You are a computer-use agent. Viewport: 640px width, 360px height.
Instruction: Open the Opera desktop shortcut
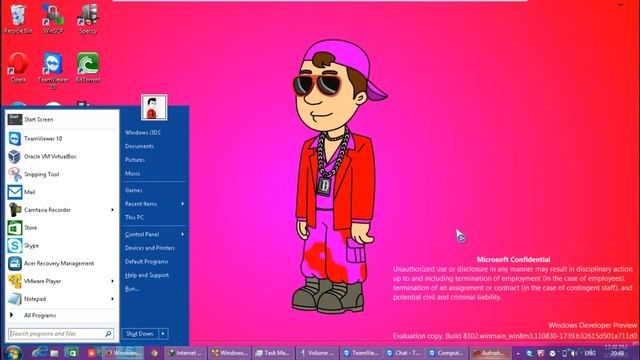click(18, 68)
